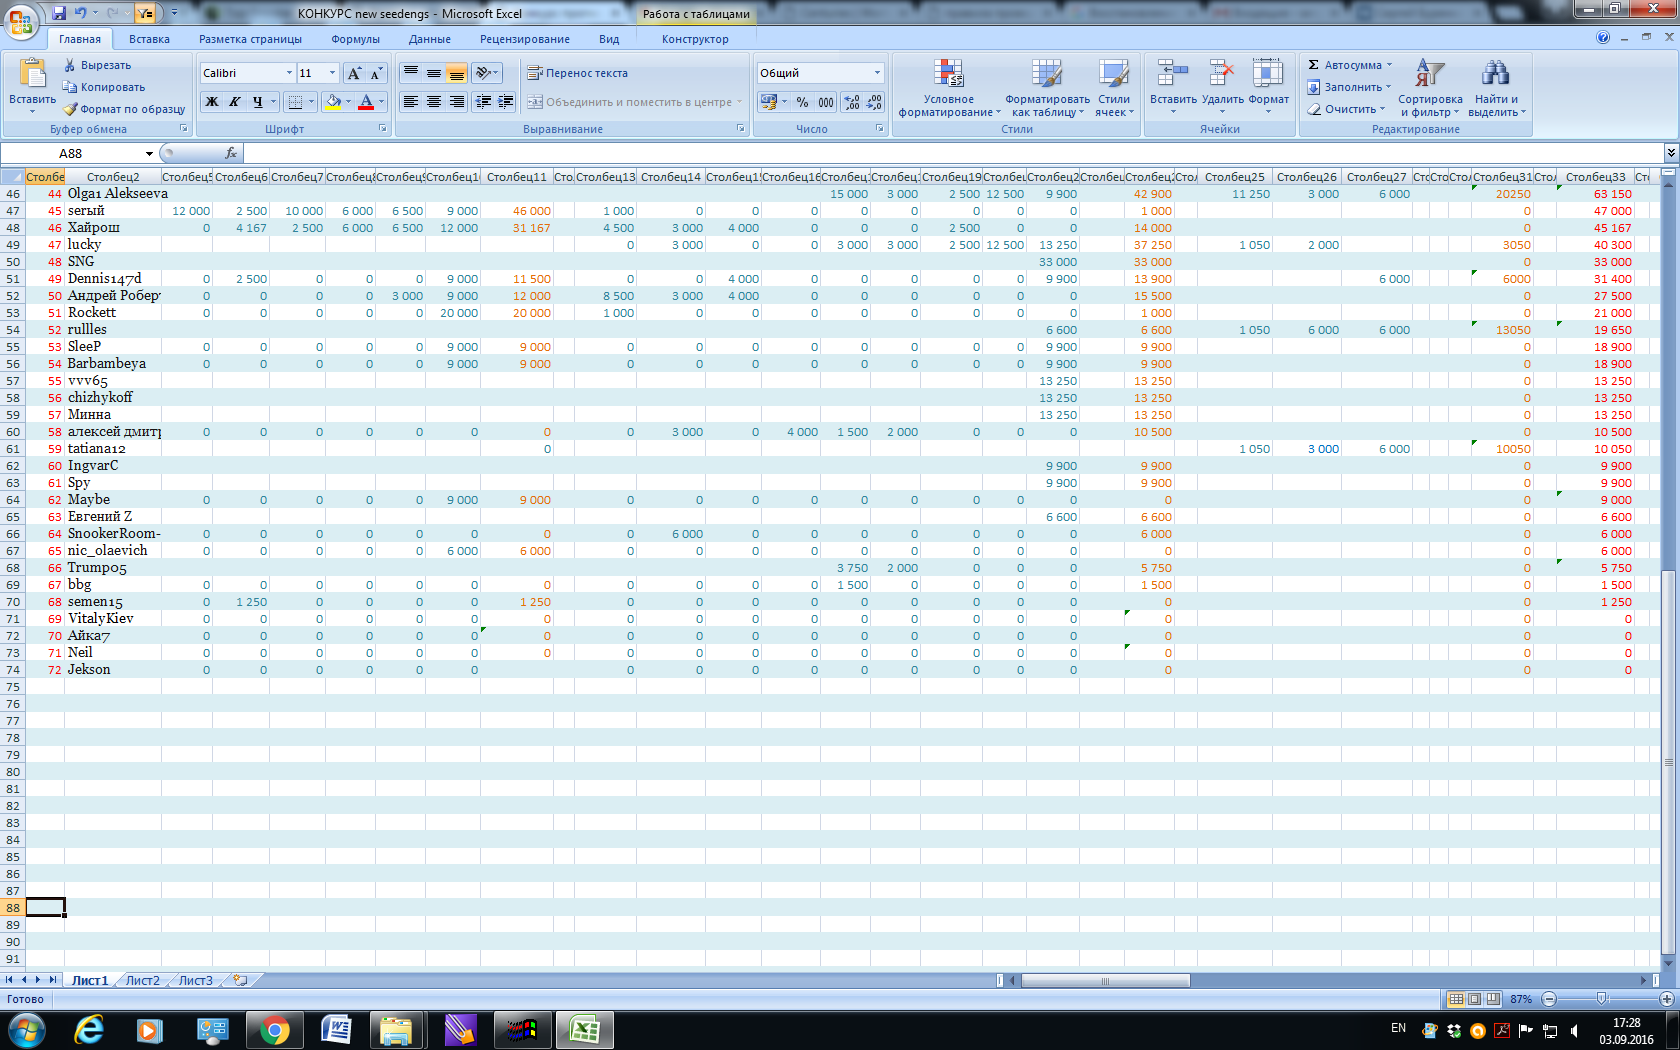Open the Лист2 worksheet tab
The height and width of the screenshot is (1050, 1680).
pyautogui.click(x=142, y=980)
